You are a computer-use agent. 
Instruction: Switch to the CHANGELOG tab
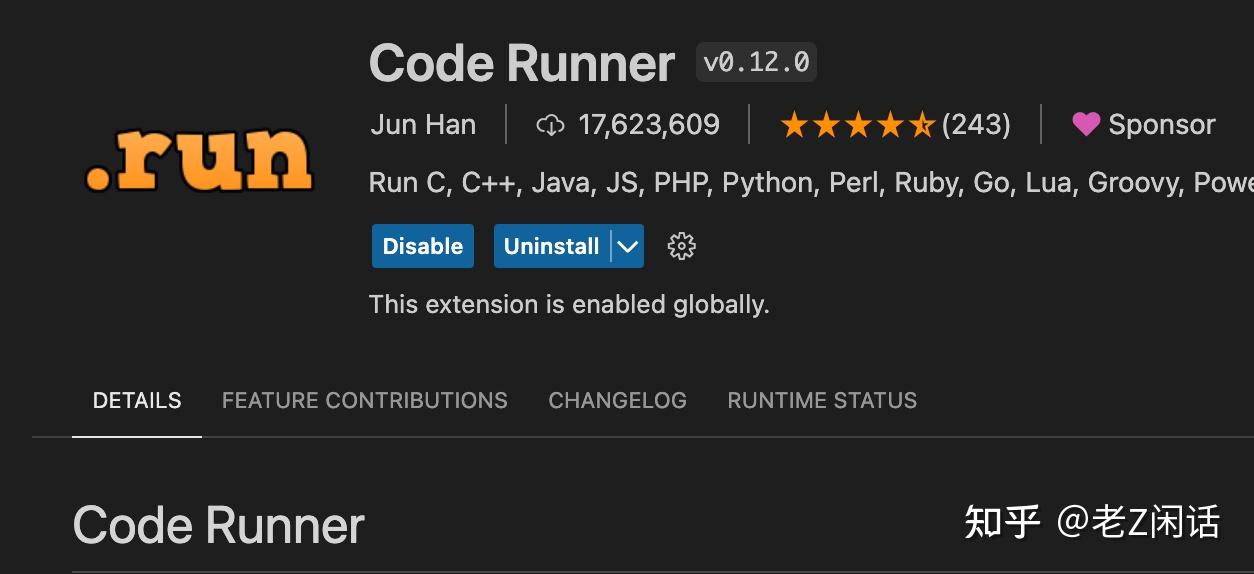[x=617, y=401]
